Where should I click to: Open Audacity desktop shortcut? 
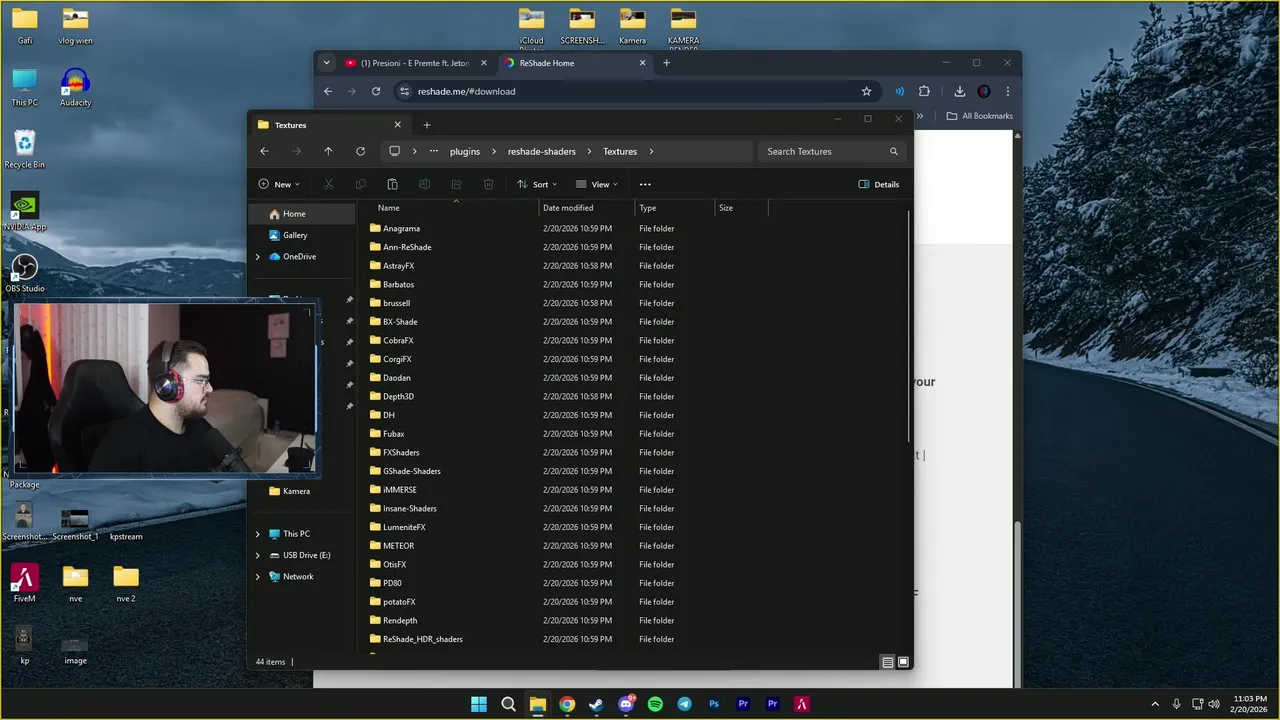75,87
